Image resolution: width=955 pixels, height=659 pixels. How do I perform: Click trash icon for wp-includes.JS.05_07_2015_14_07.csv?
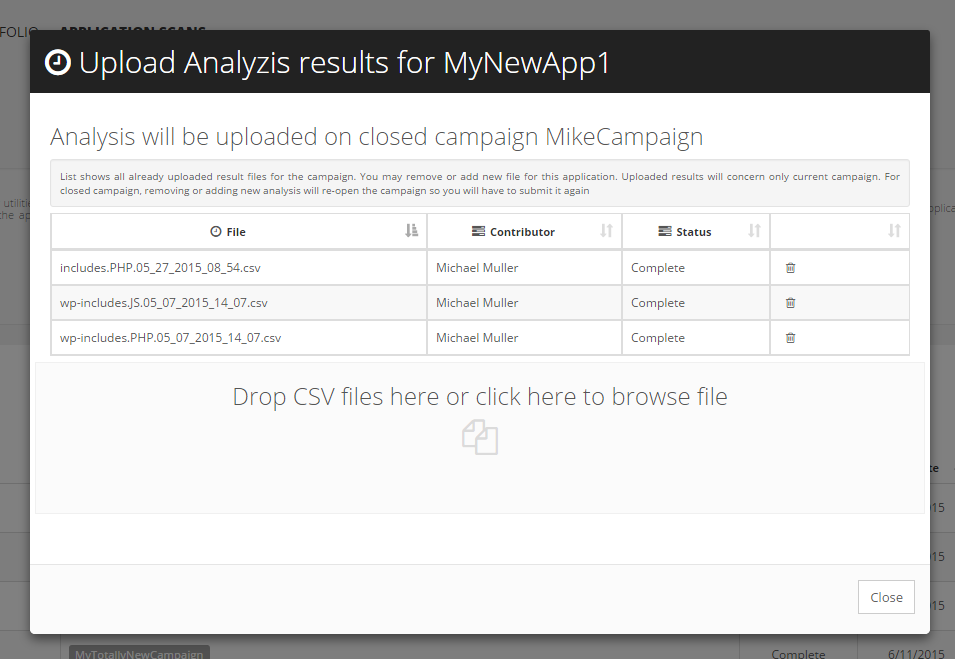(x=790, y=303)
